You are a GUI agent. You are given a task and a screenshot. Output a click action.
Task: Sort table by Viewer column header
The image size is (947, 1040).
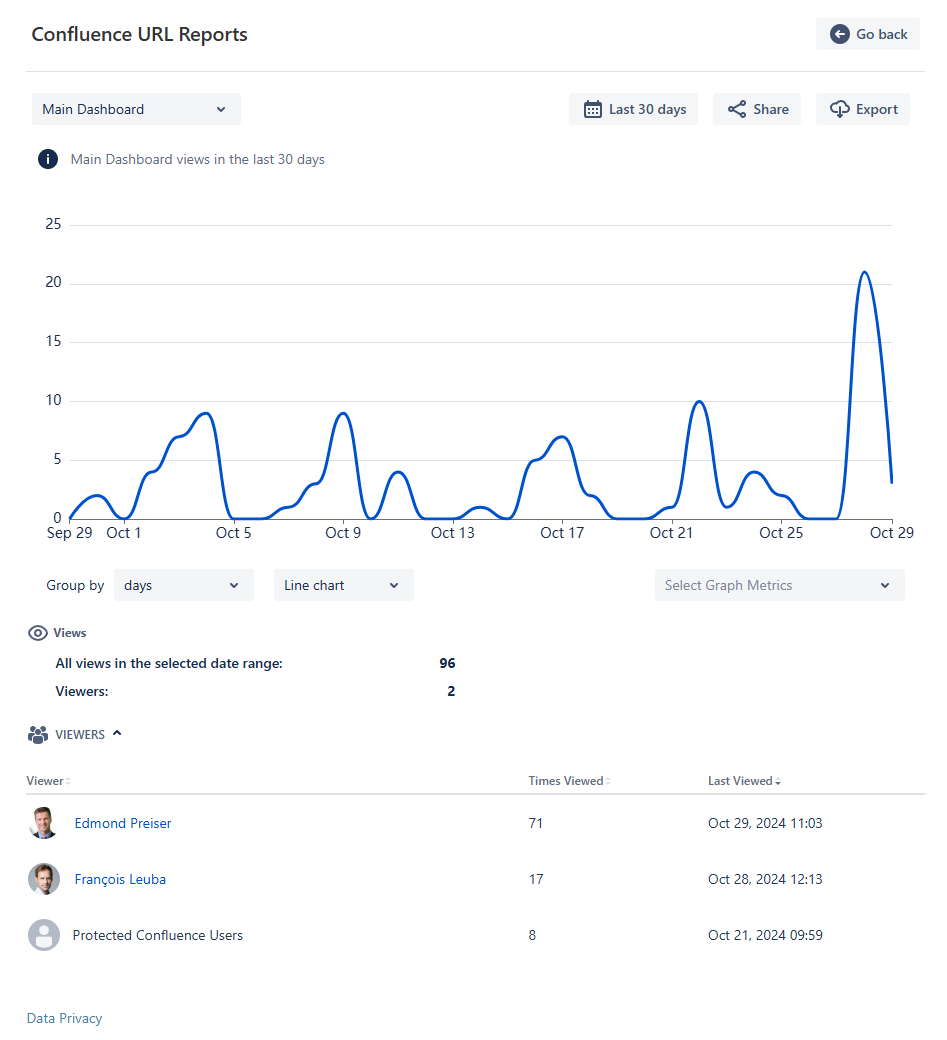pos(46,781)
